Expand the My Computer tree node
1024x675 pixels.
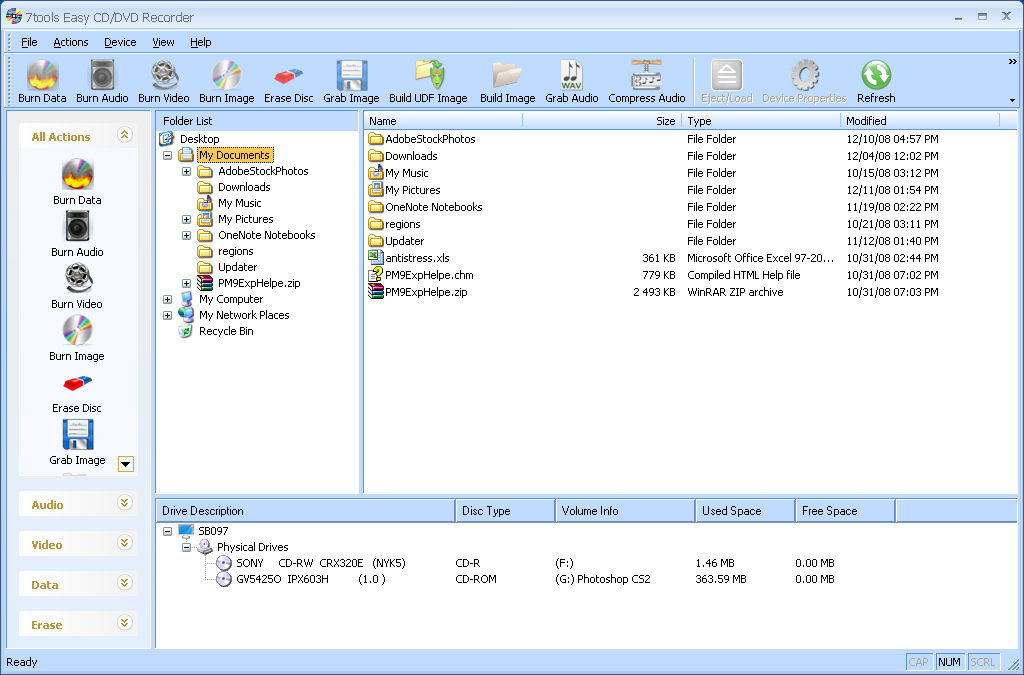168,299
